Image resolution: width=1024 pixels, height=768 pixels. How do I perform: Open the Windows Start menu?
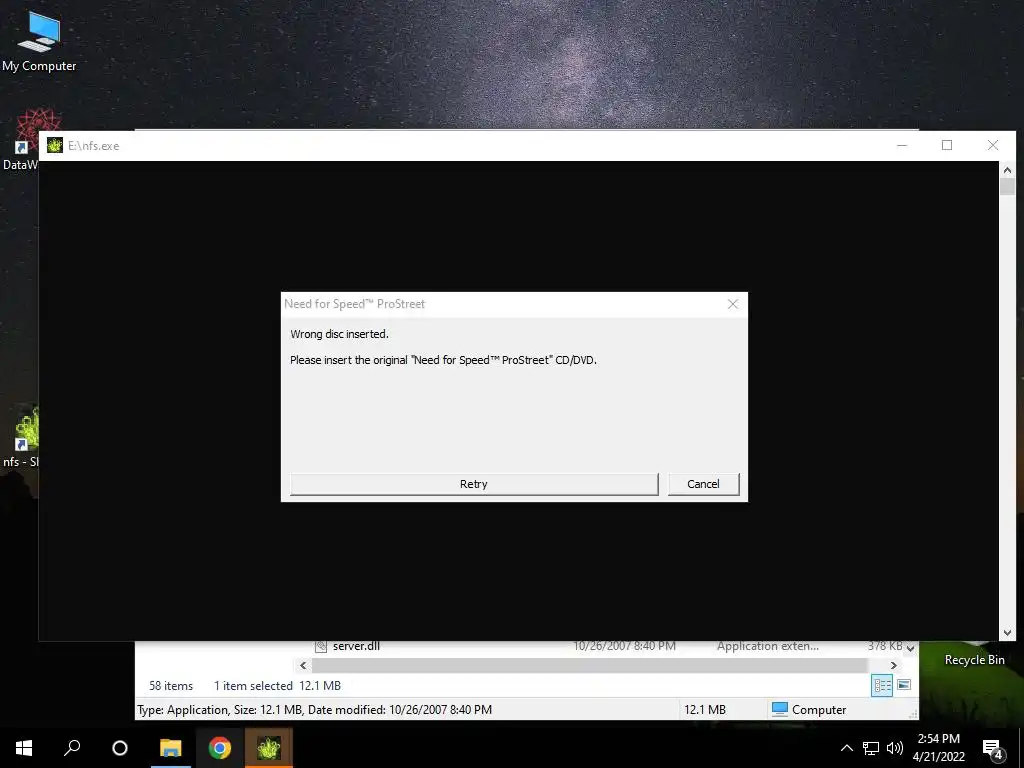24,748
